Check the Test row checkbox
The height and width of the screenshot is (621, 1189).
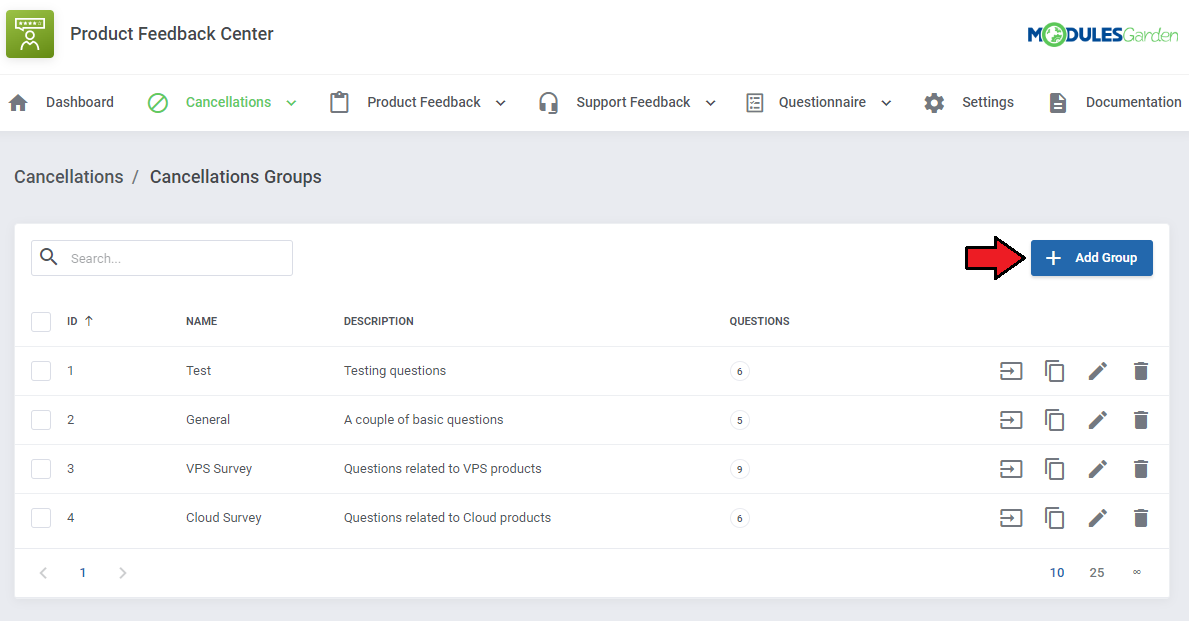pos(41,371)
